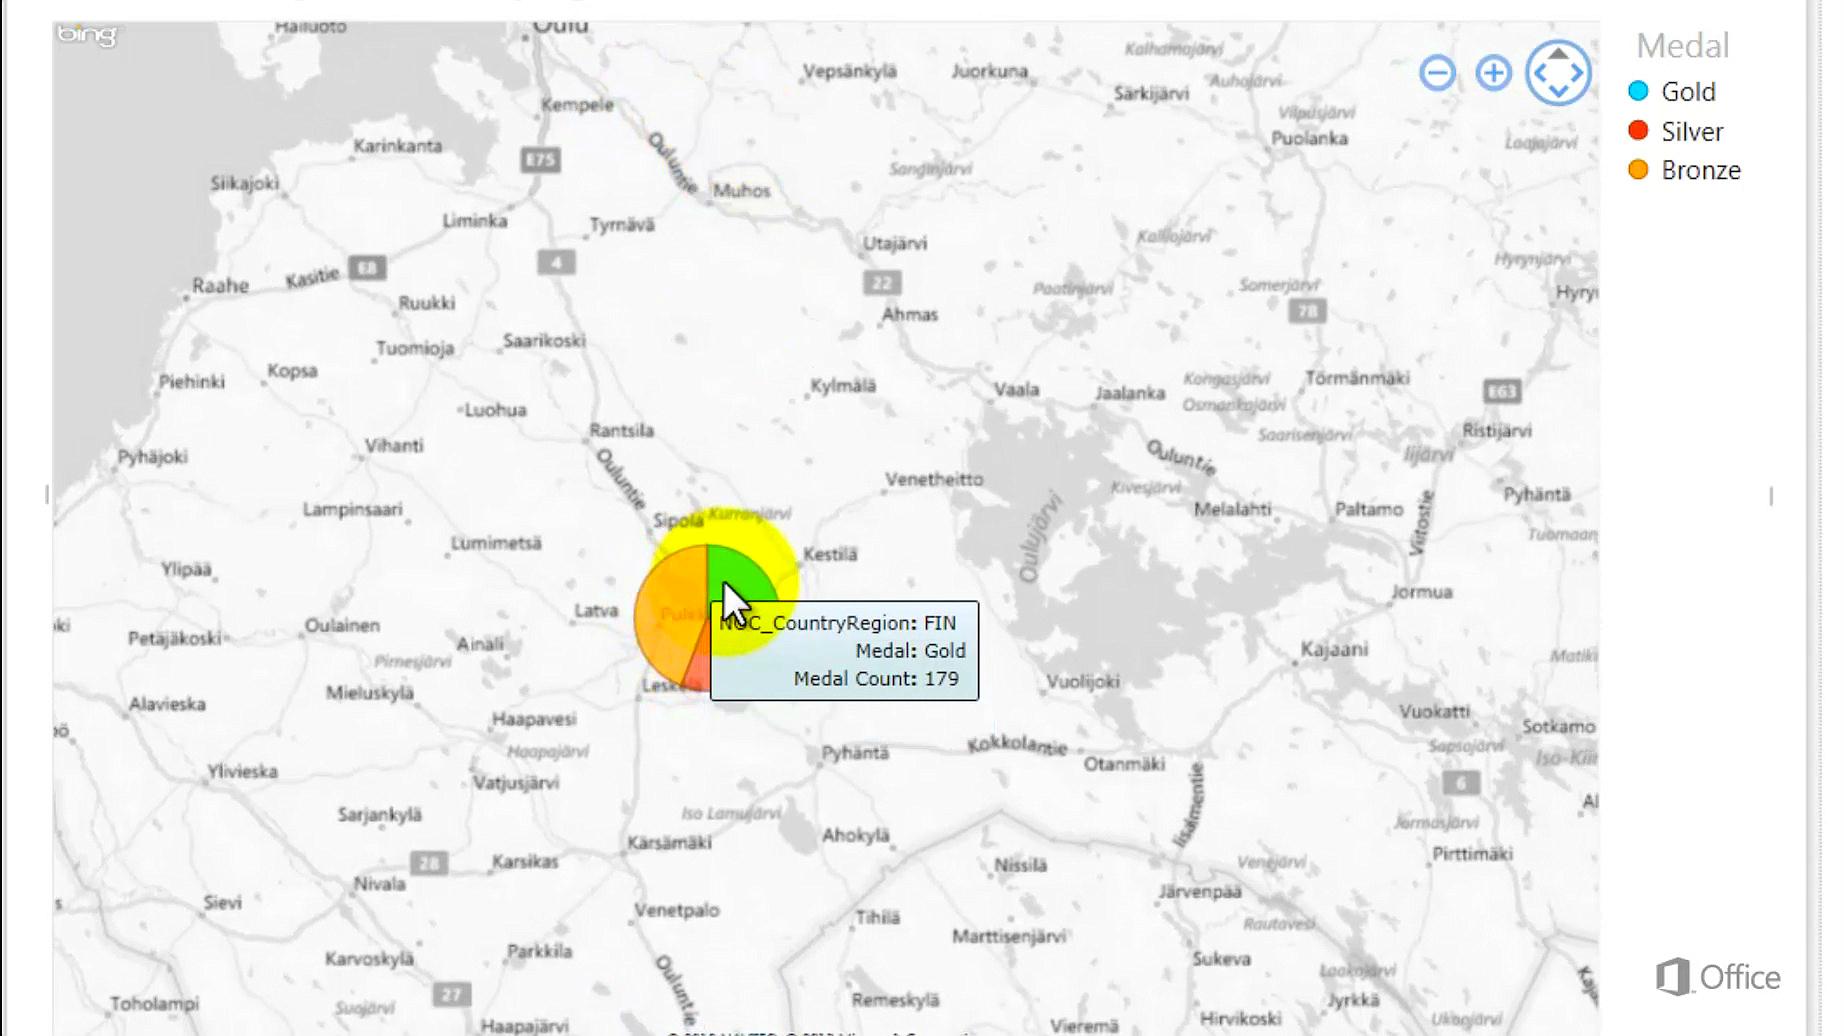
Task: Click the Vuolijoki map label
Action: point(1083,682)
